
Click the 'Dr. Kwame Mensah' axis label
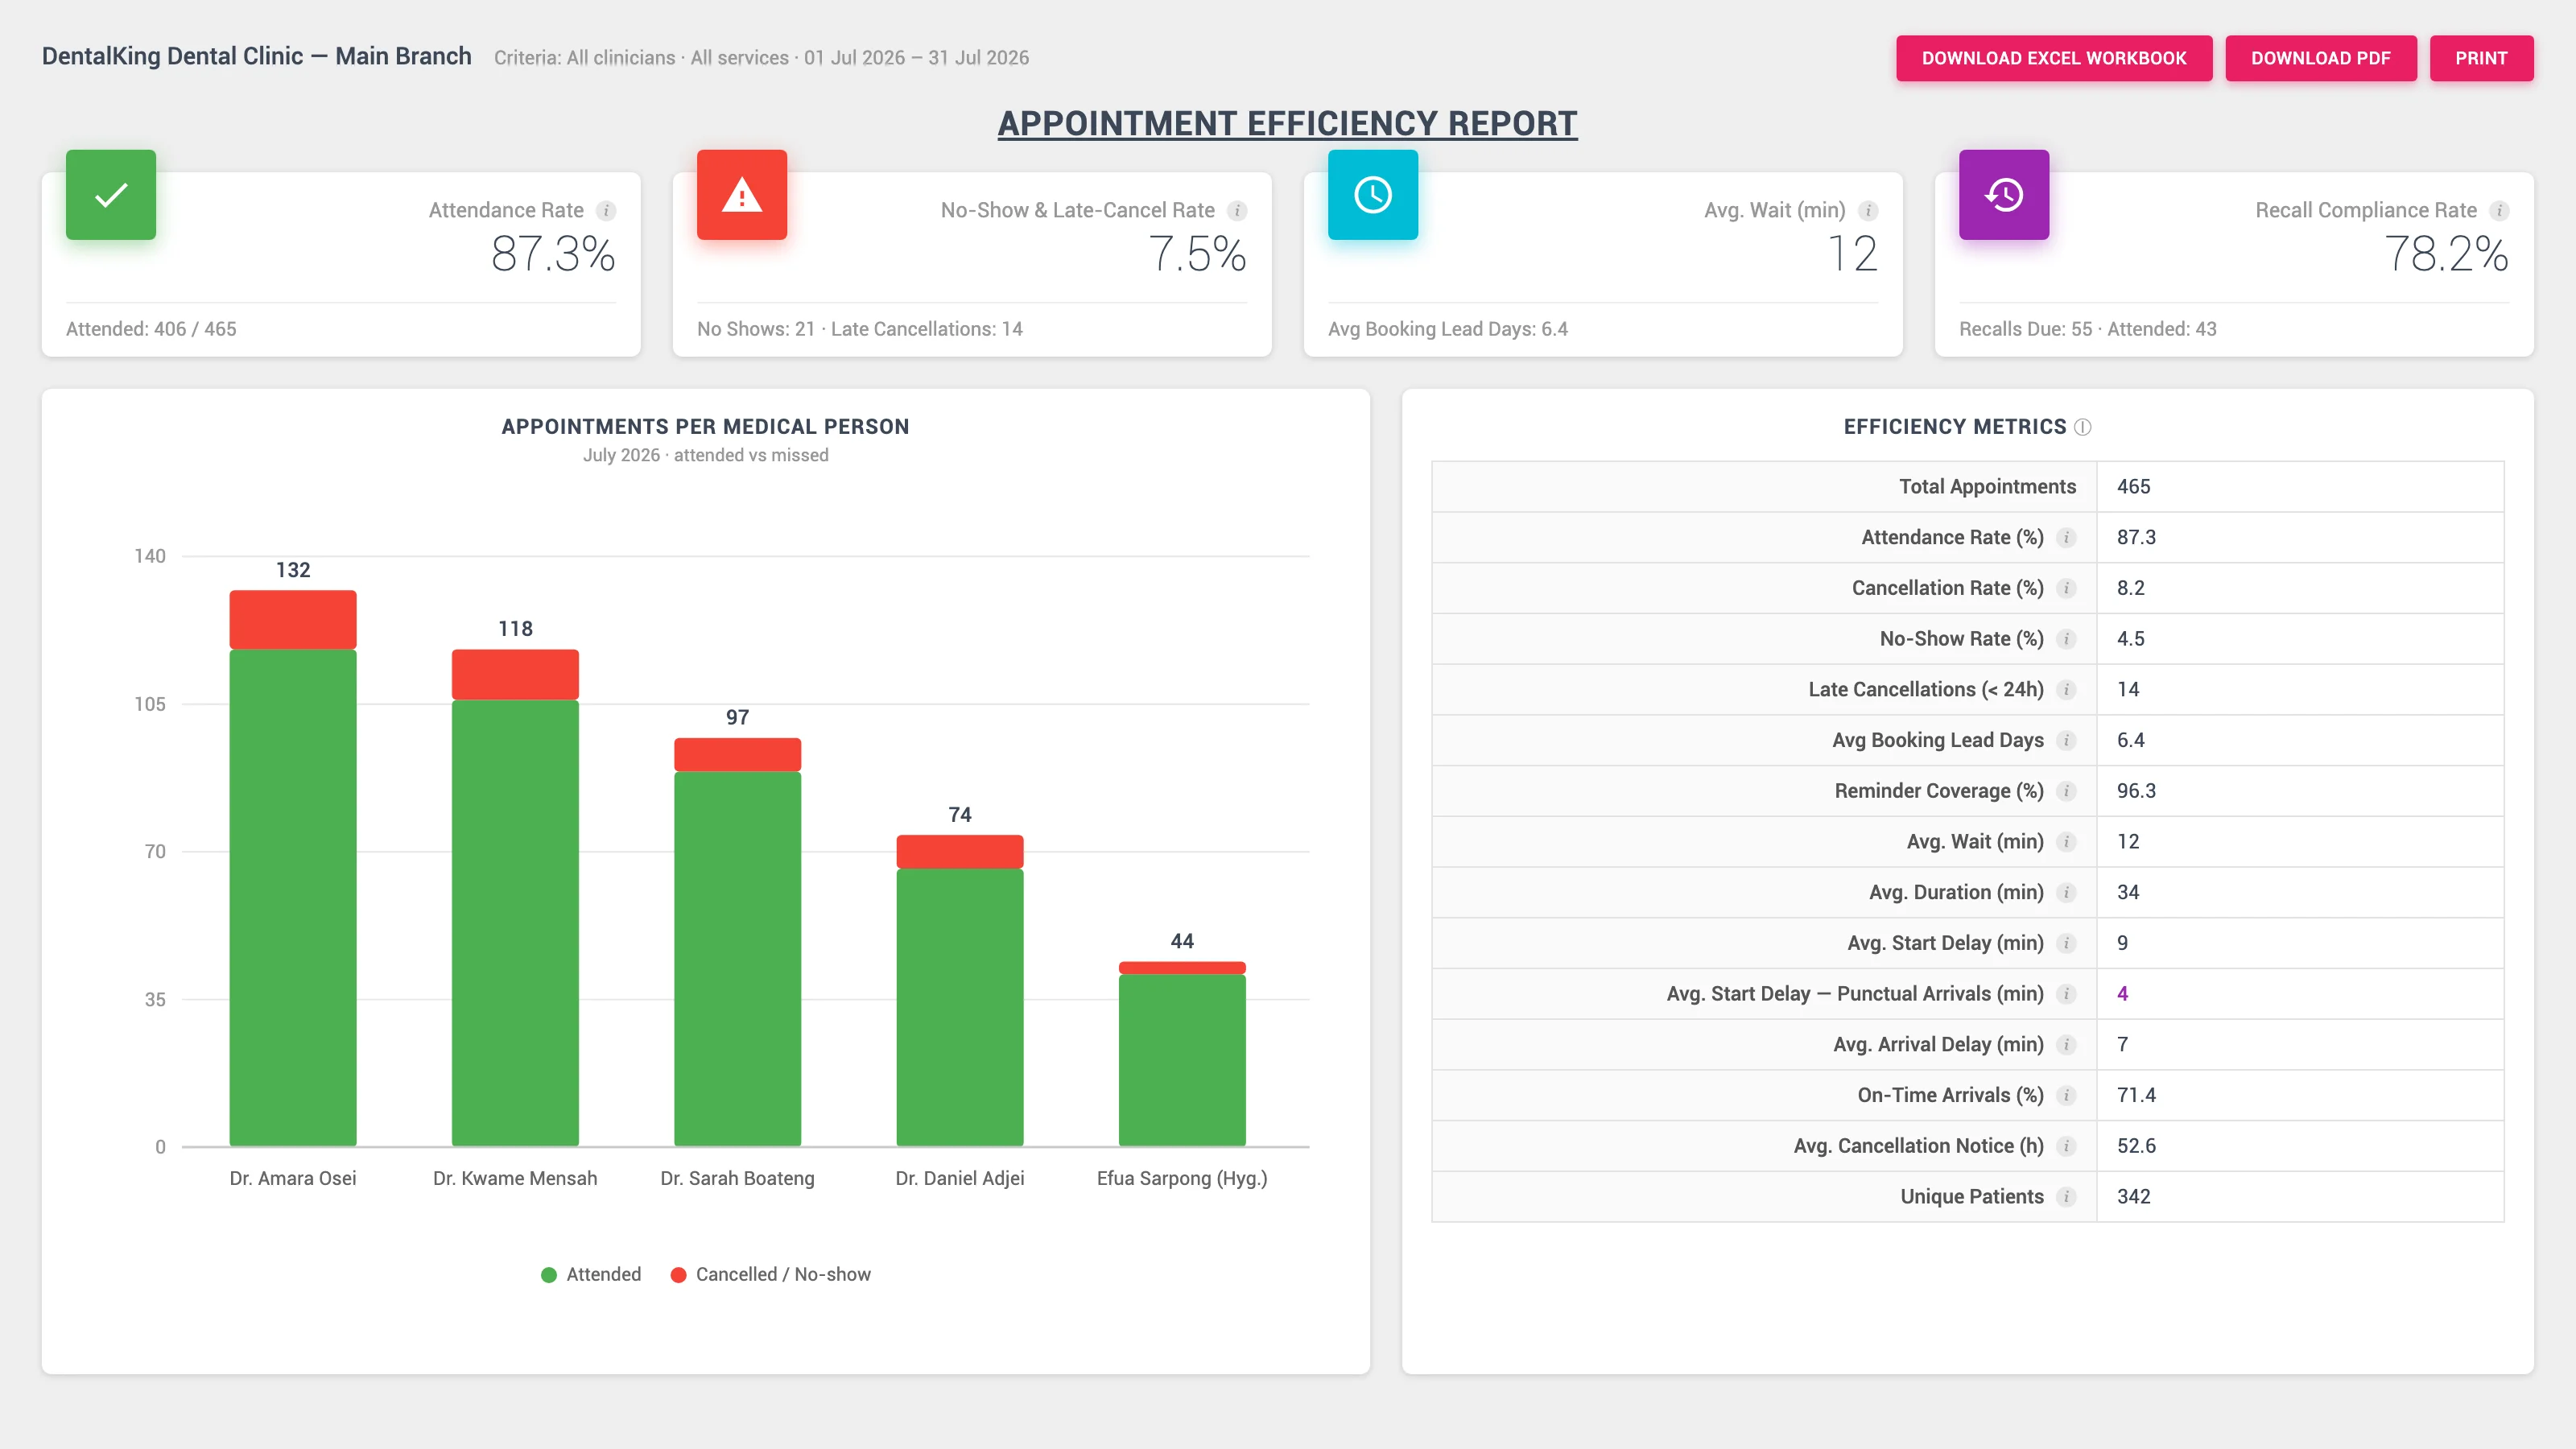click(x=515, y=1178)
